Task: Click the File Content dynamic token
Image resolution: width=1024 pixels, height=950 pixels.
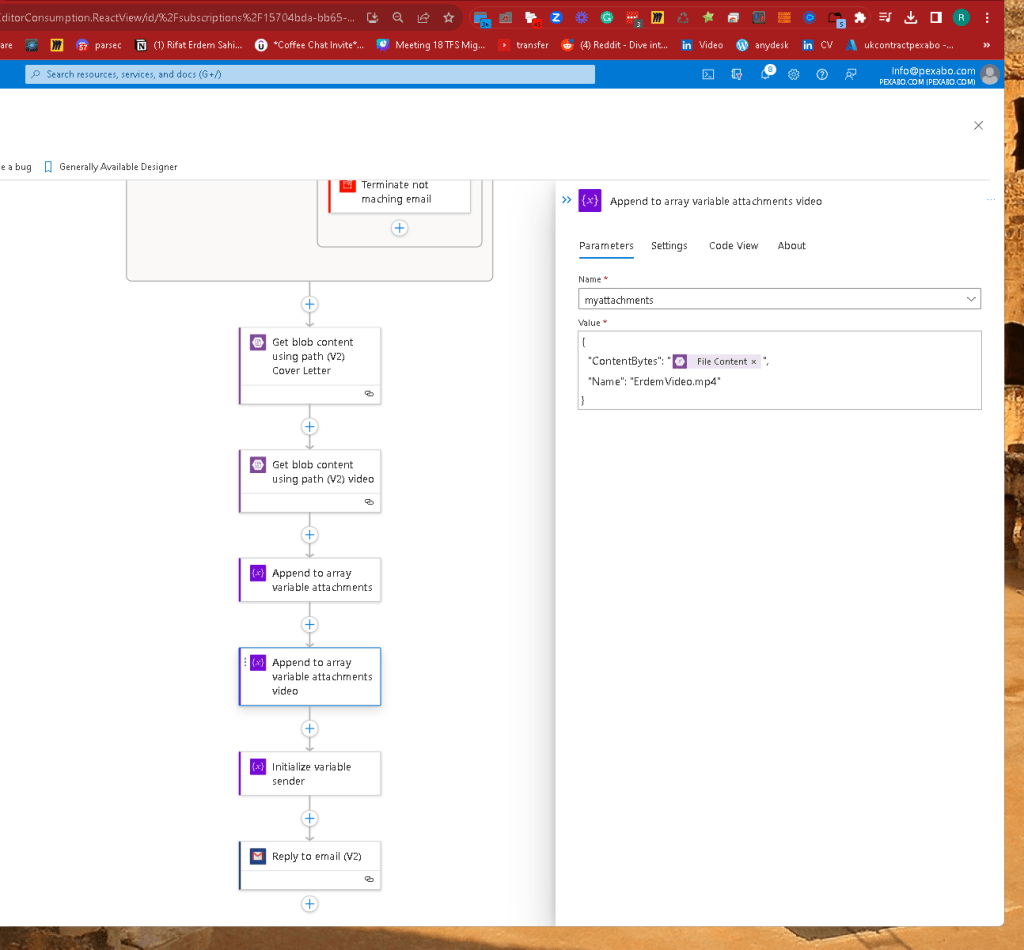Action: coord(716,362)
